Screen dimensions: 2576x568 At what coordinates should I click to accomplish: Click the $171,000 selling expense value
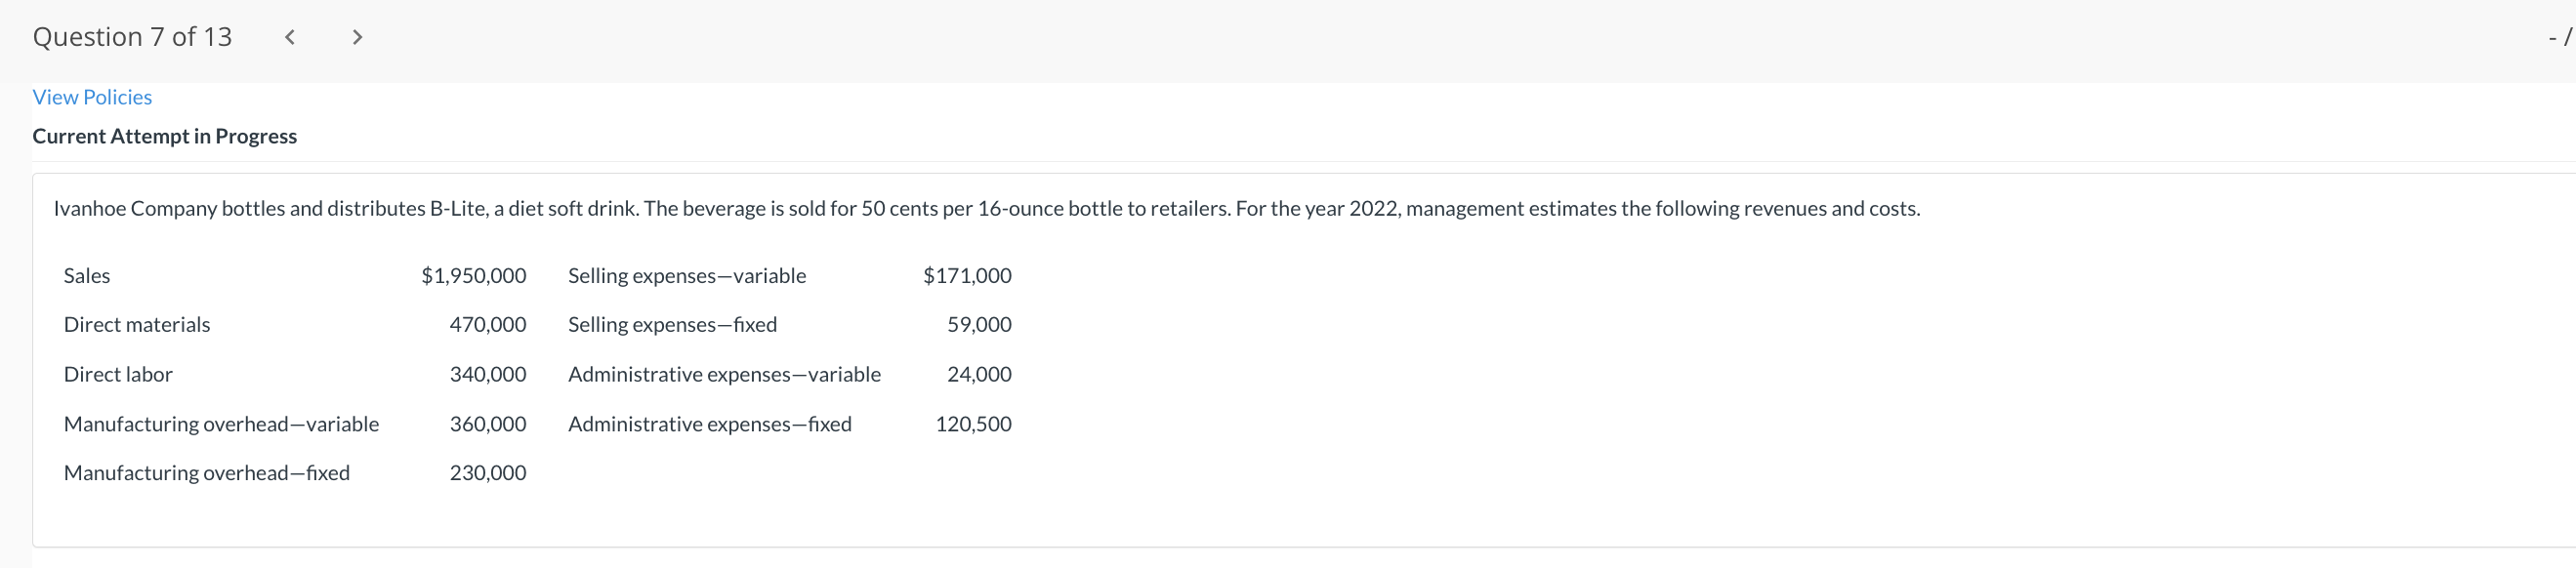(966, 276)
